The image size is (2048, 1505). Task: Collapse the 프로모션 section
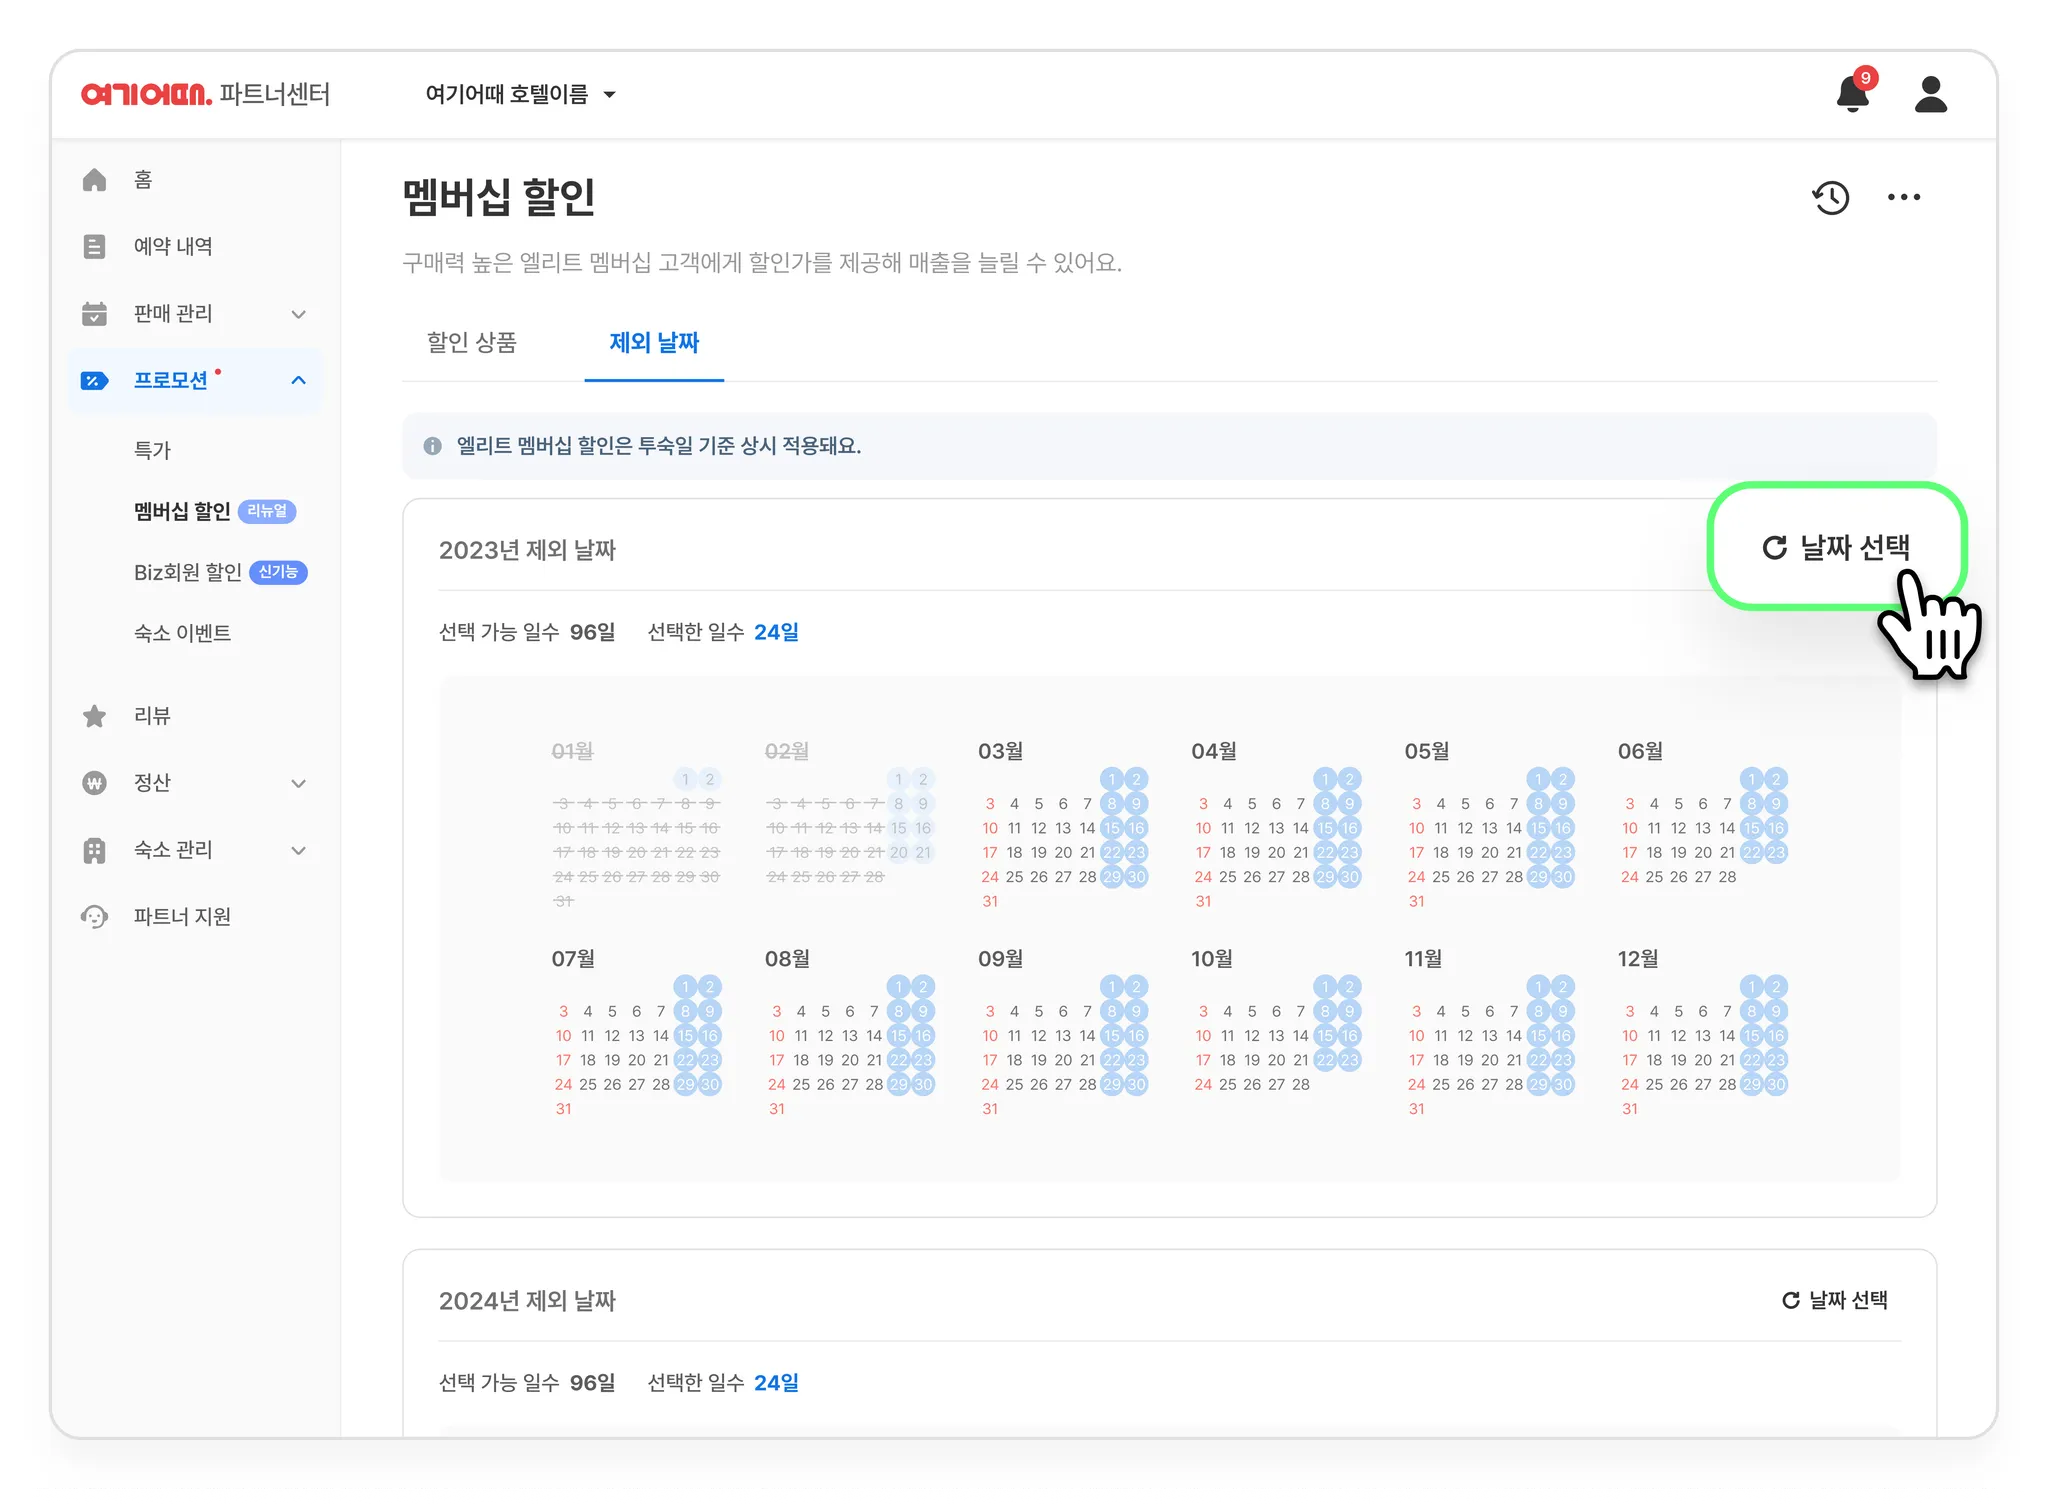point(298,380)
